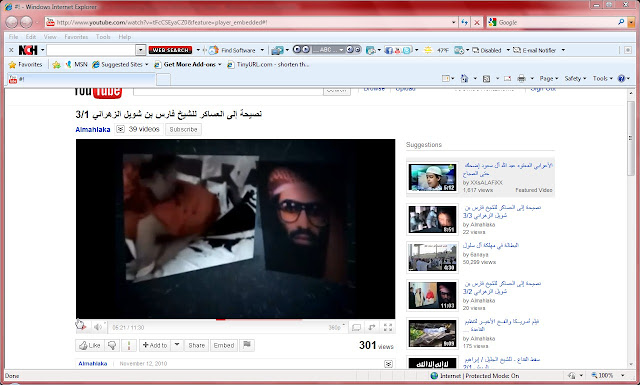Viewport: 640px width, 385px height.
Task: Click the Subscribe button
Action: point(183,129)
